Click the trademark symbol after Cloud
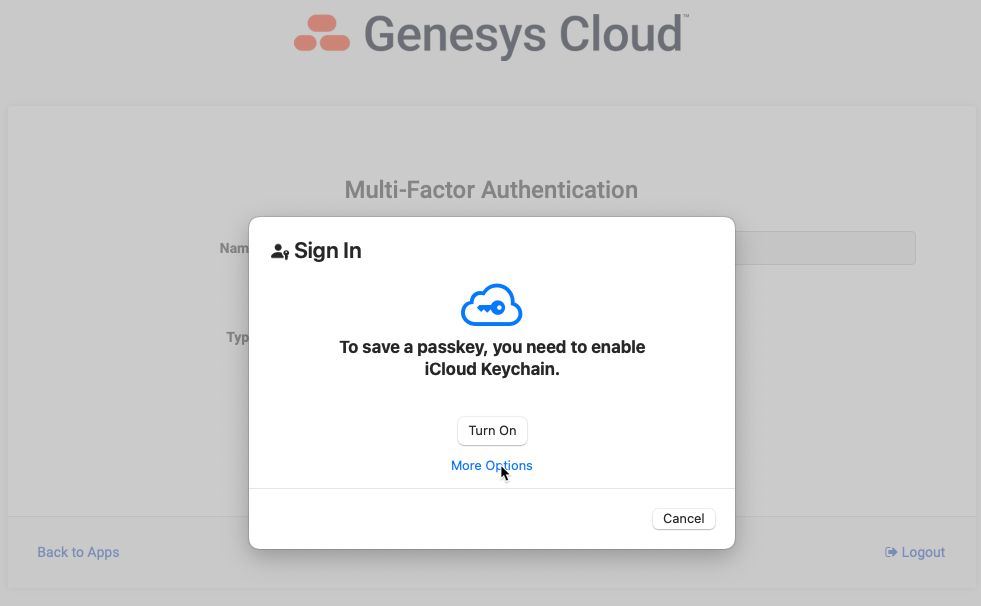 click(685, 17)
